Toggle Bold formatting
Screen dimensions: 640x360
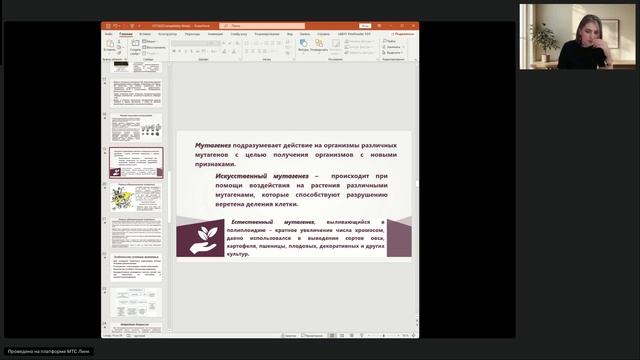point(174,51)
